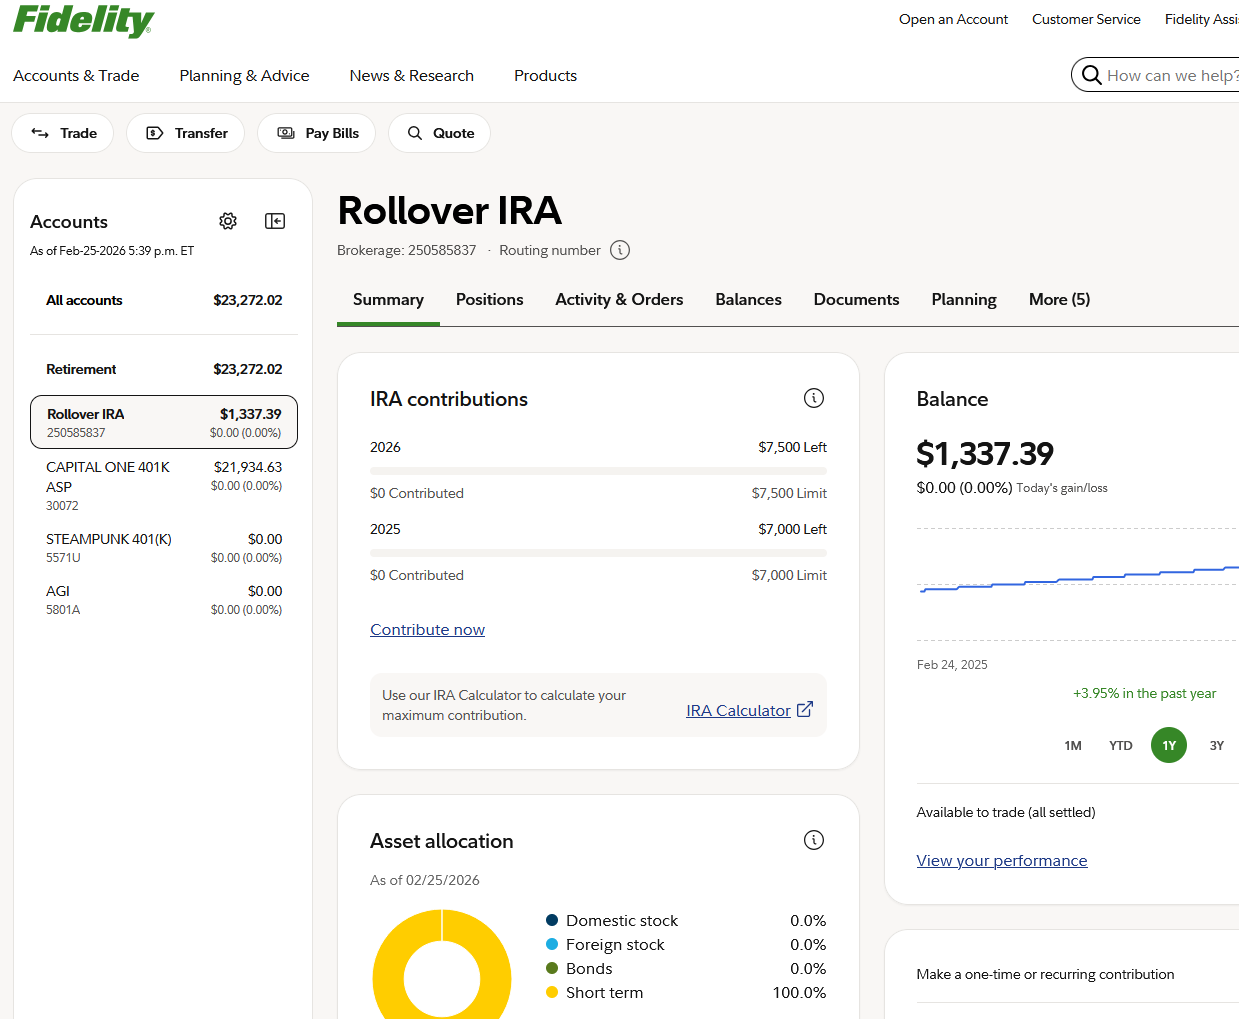Click the Contribute now link

coord(427,630)
